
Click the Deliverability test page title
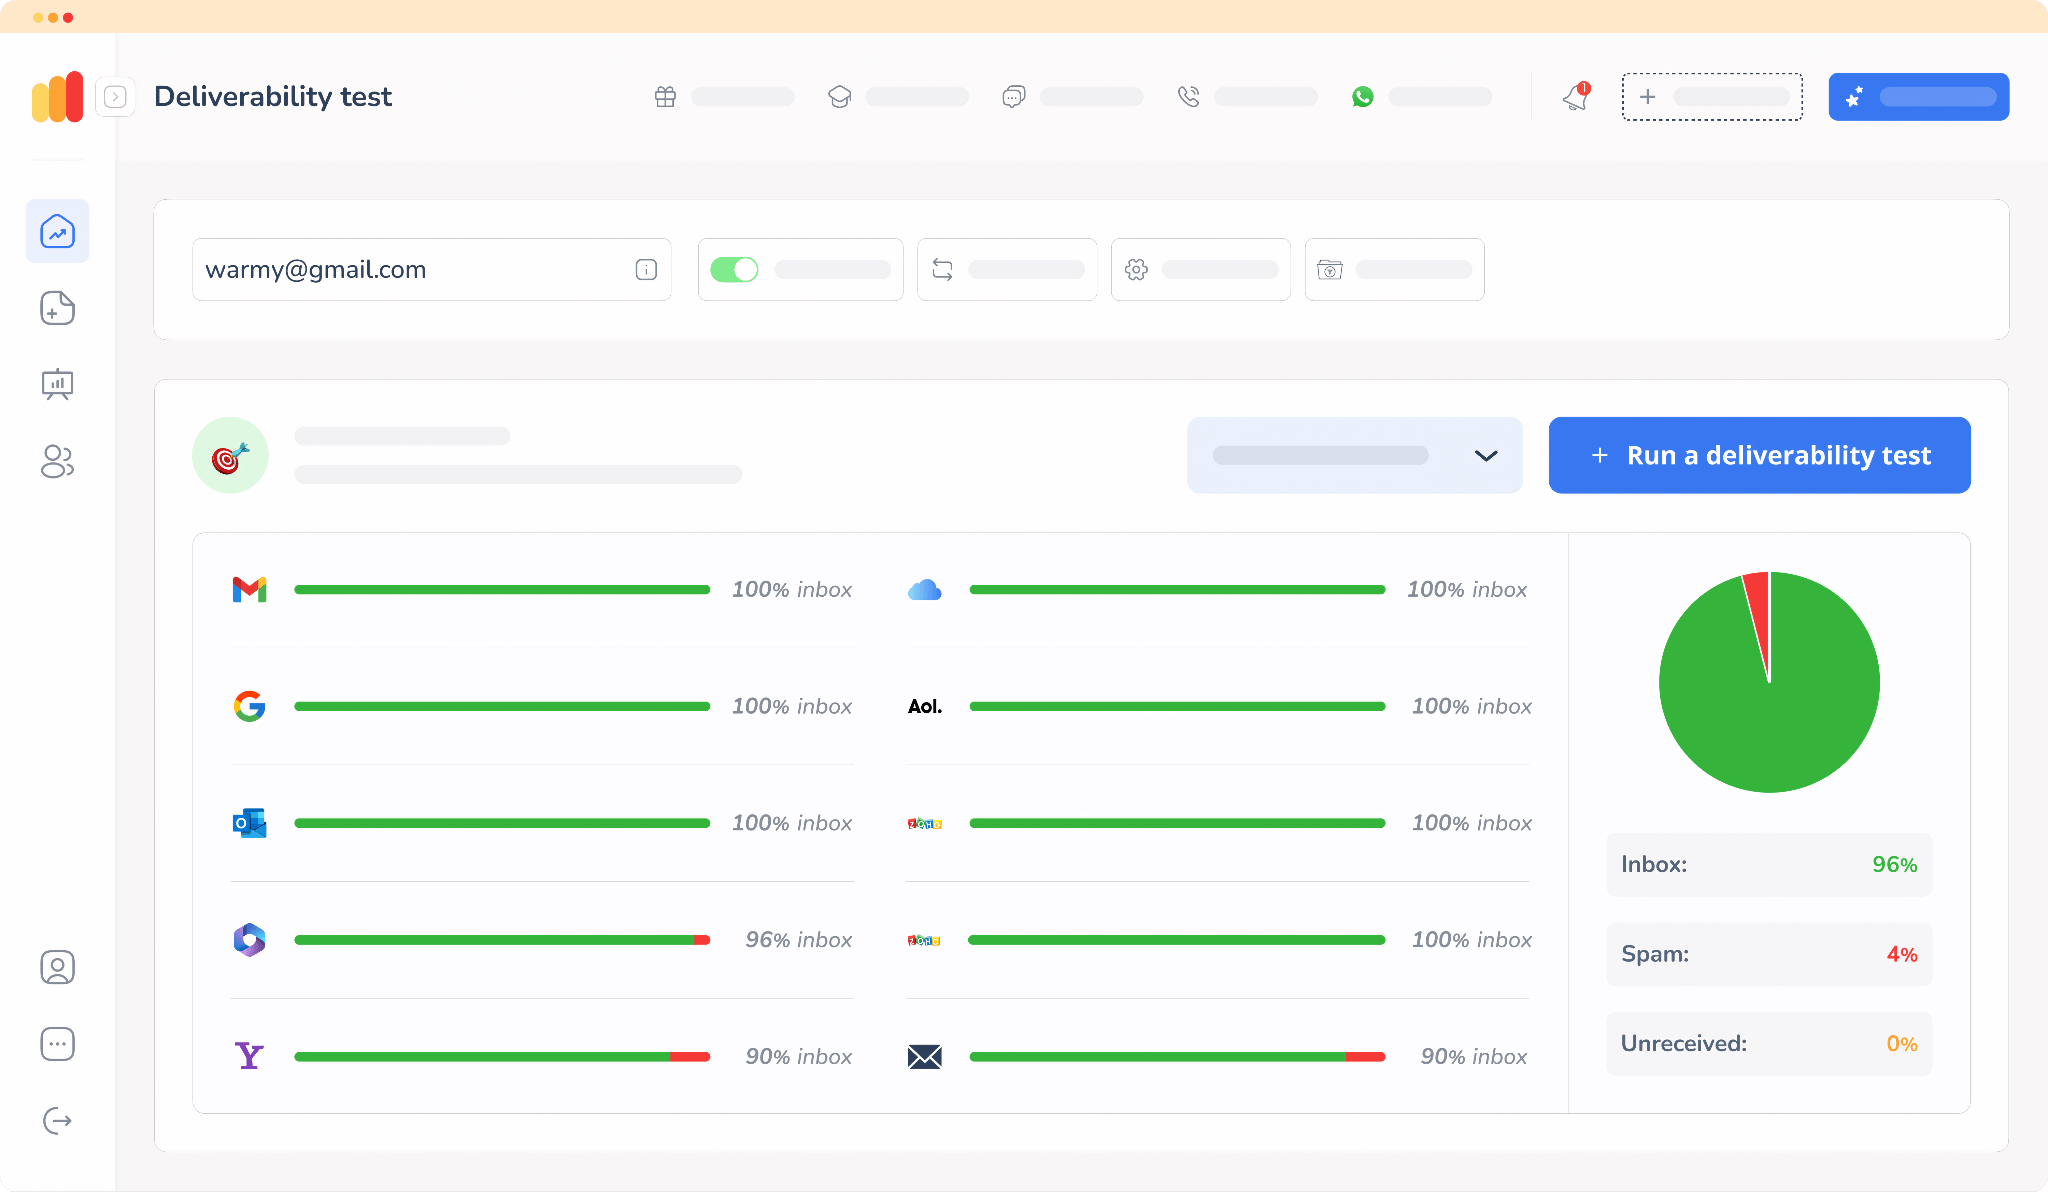coord(273,97)
